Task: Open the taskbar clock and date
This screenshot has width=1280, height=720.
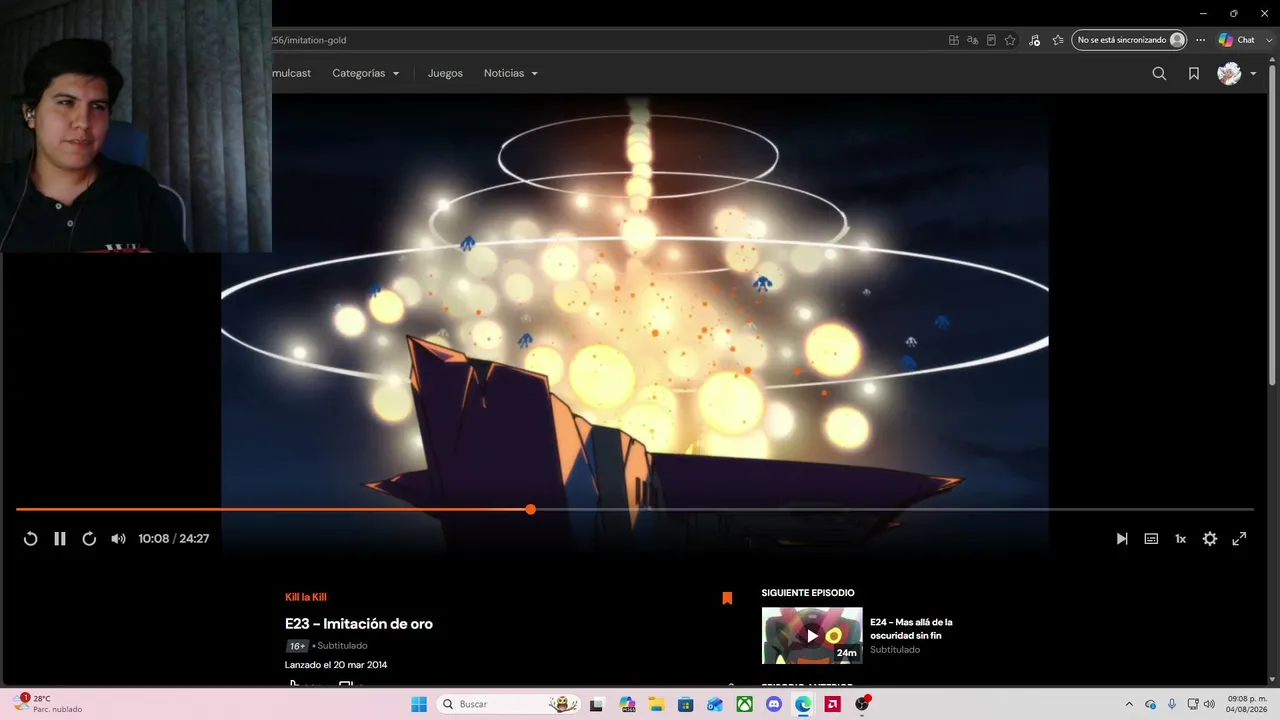Action: (1247, 704)
